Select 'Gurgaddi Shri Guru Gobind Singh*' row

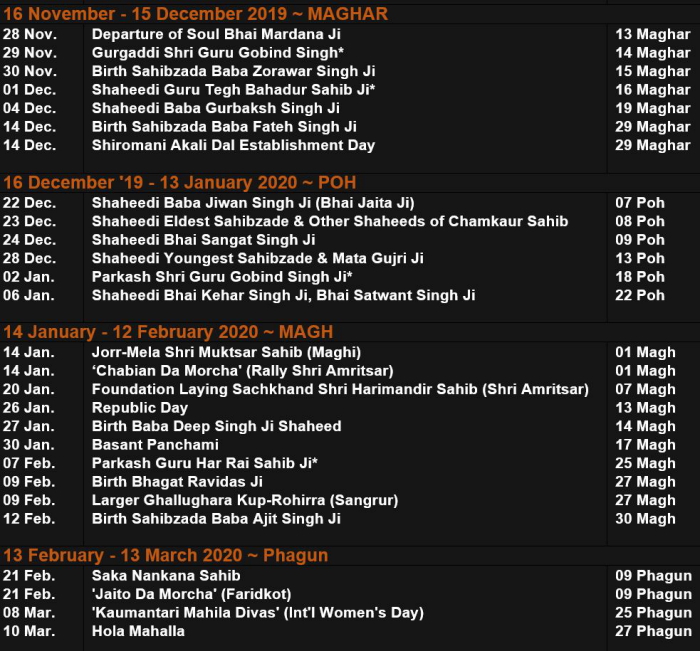click(x=218, y=53)
